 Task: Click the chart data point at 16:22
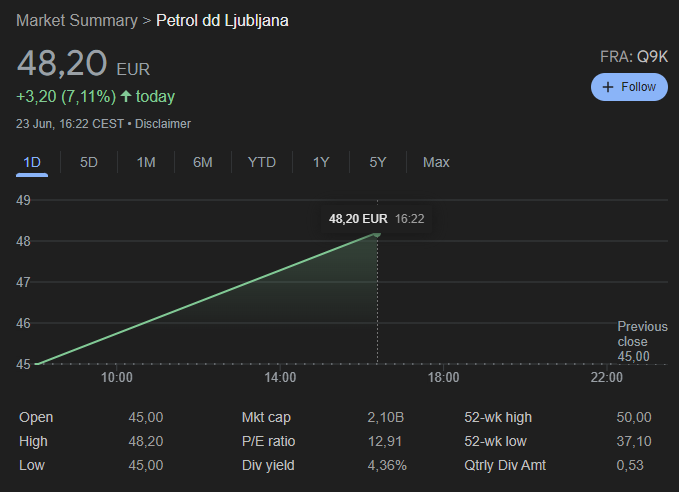[x=377, y=234]
